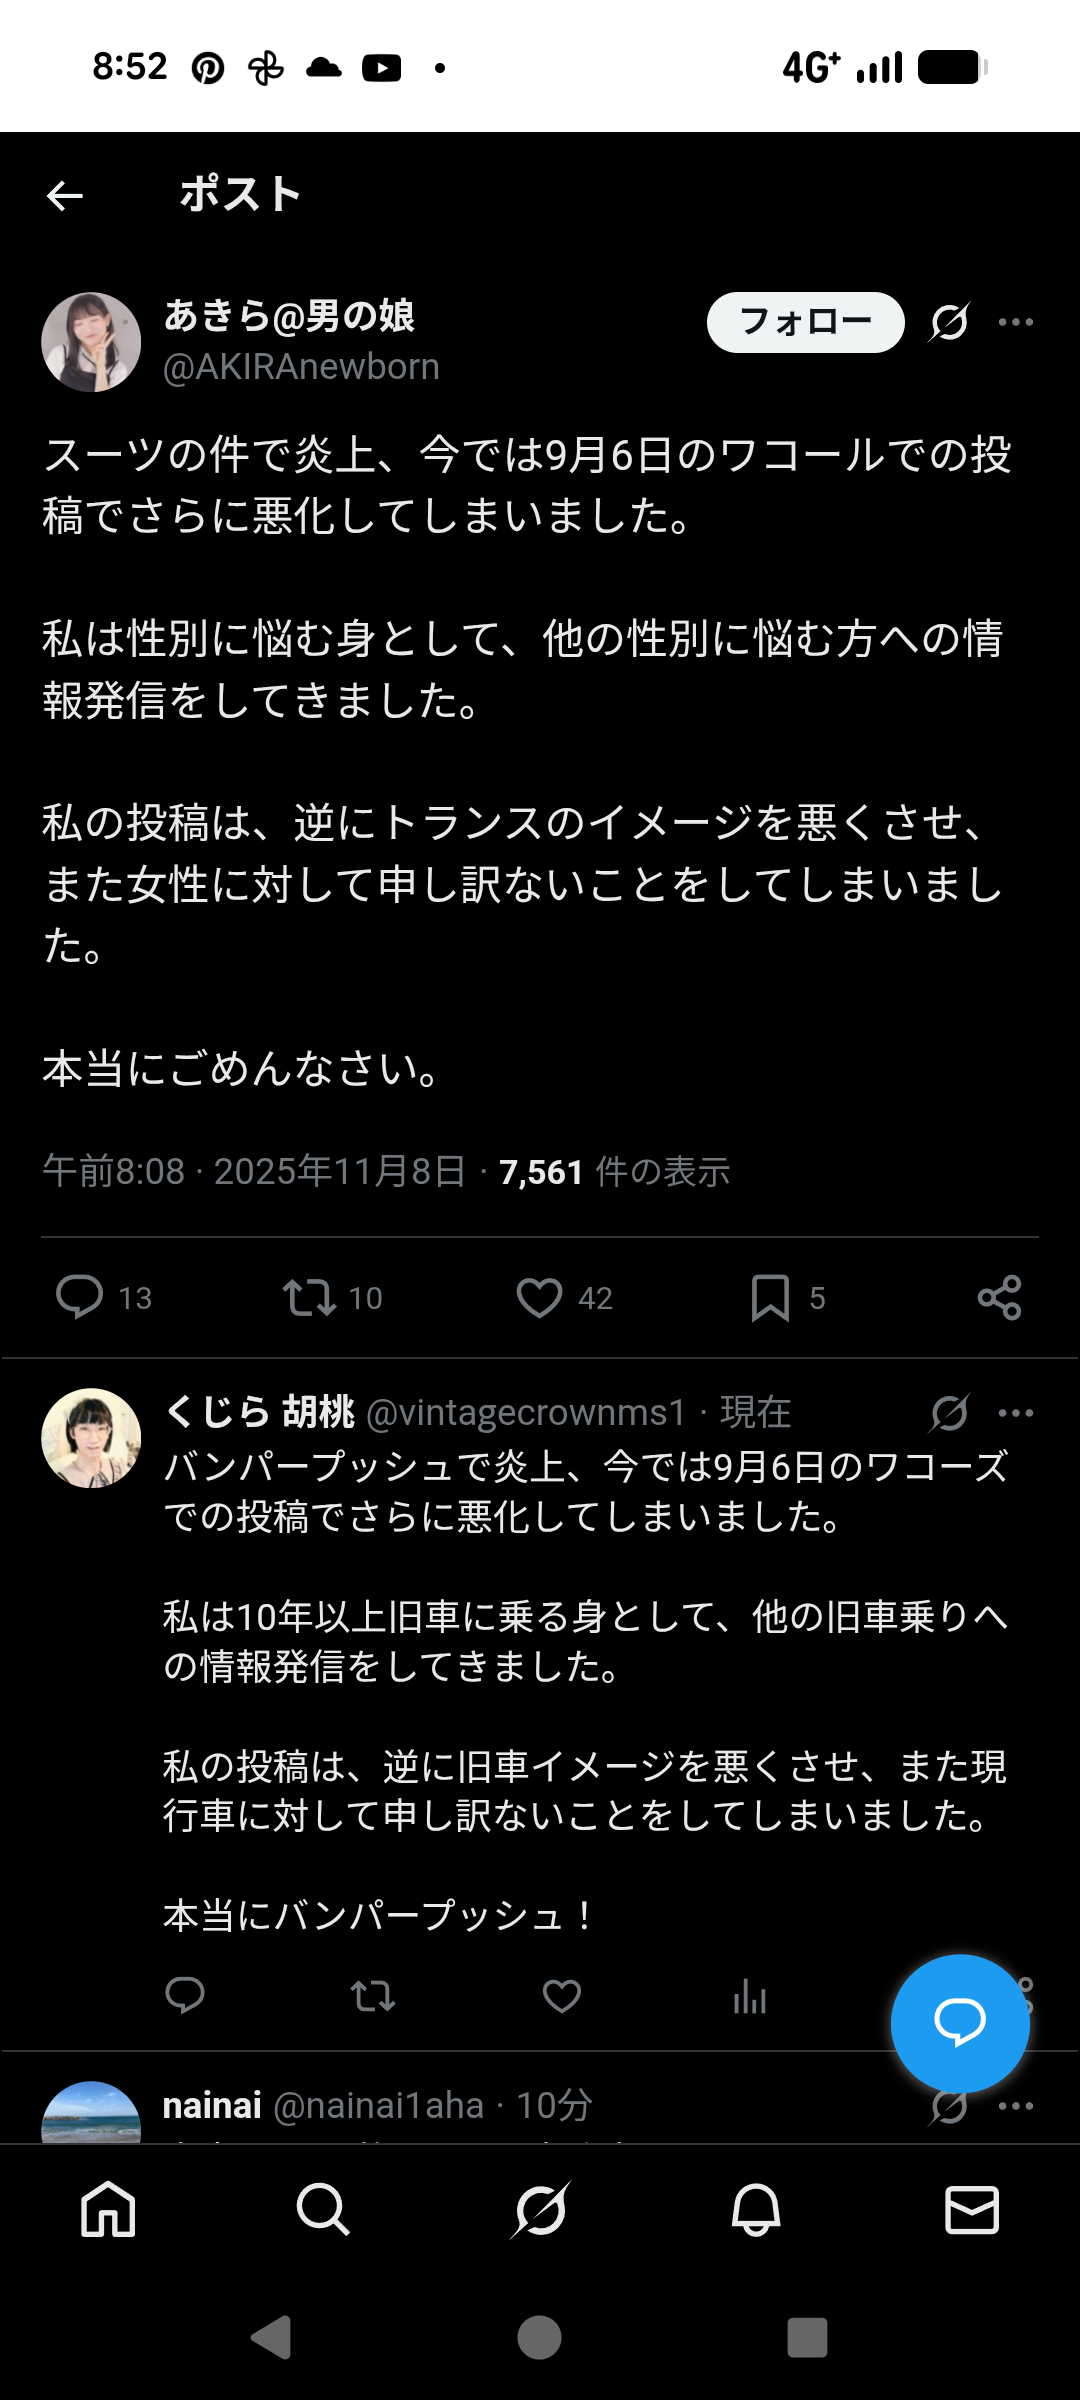Viewport: 1080px width, 2400px height.
Task: Open the Messages envelope tab
Action: pyautogui.click(x=971, y=2209)
